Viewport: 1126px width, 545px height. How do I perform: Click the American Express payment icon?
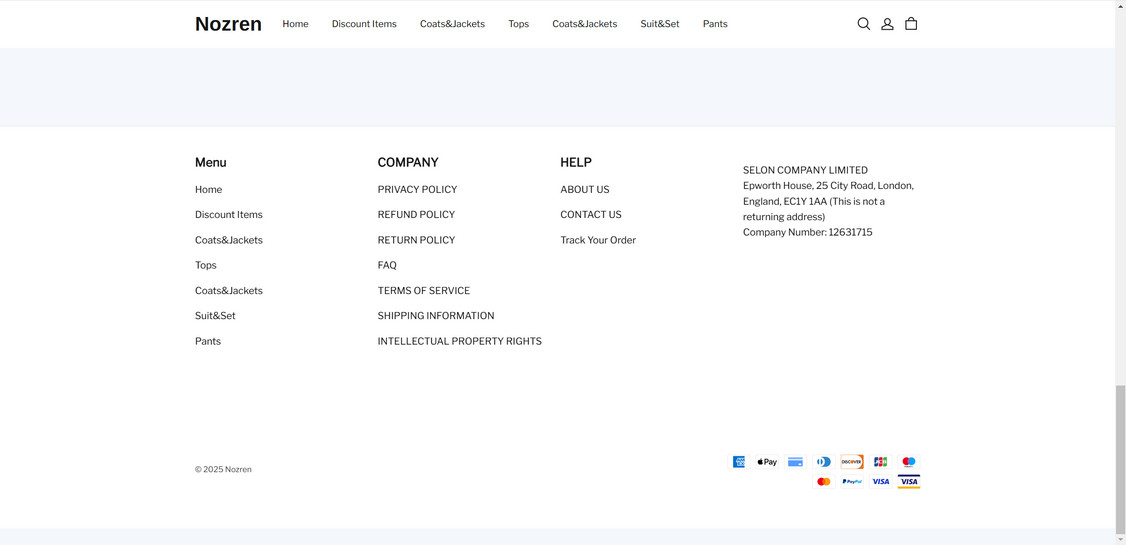click(738, 462)
